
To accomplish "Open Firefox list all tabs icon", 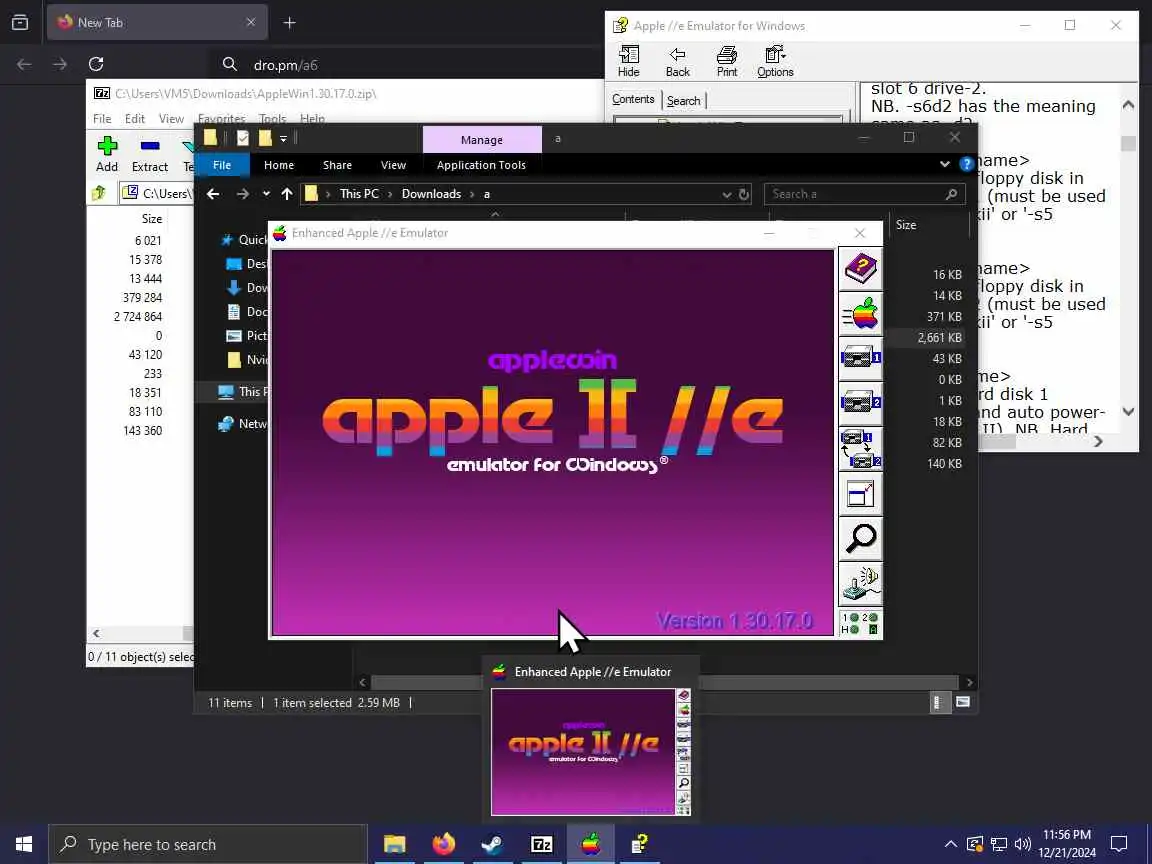I will coord(20,23).
